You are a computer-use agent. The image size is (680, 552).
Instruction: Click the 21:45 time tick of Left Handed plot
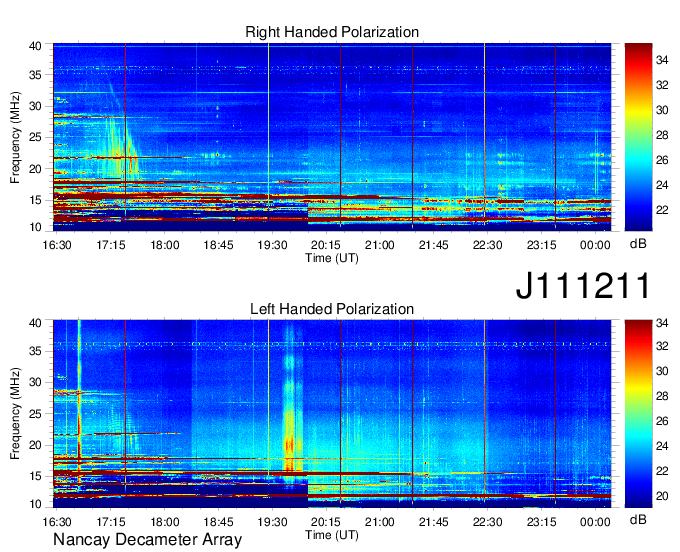point(434,522)
